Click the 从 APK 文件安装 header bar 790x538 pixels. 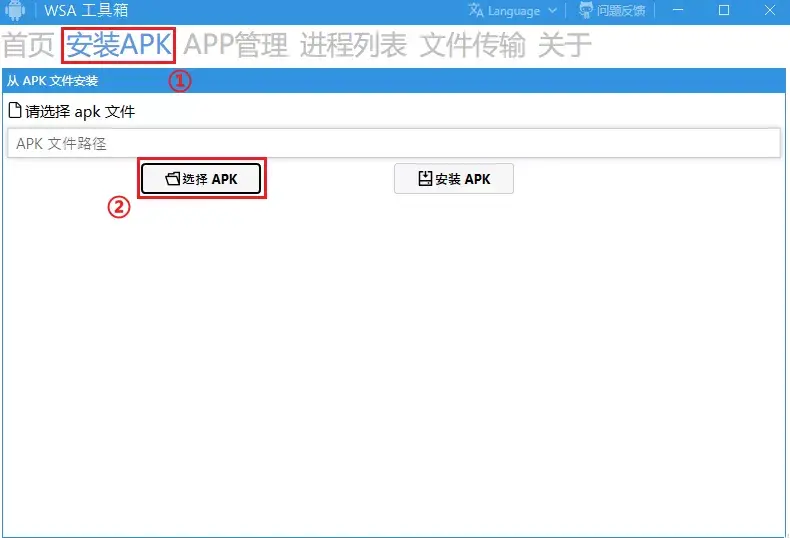pyautogui.click(x=393, y=81)
